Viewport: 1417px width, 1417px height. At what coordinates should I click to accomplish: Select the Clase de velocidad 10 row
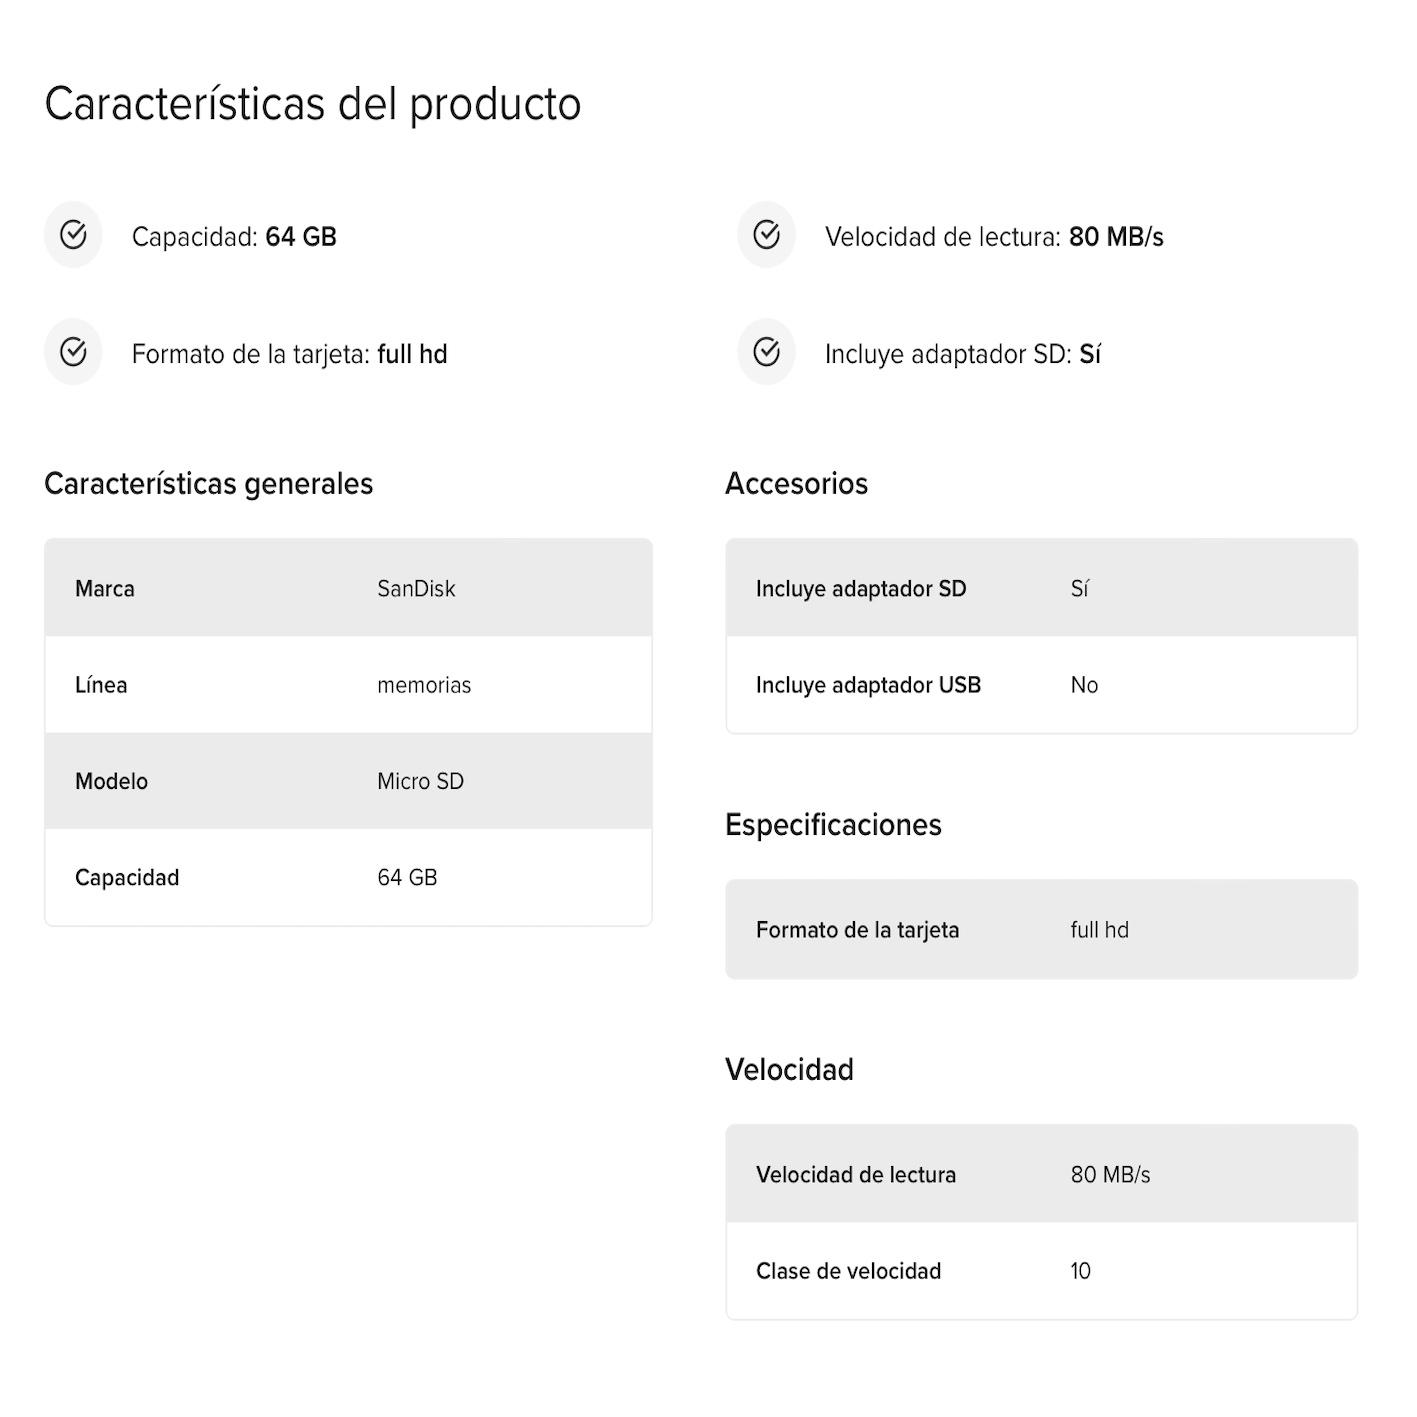pos(1041,1271)
